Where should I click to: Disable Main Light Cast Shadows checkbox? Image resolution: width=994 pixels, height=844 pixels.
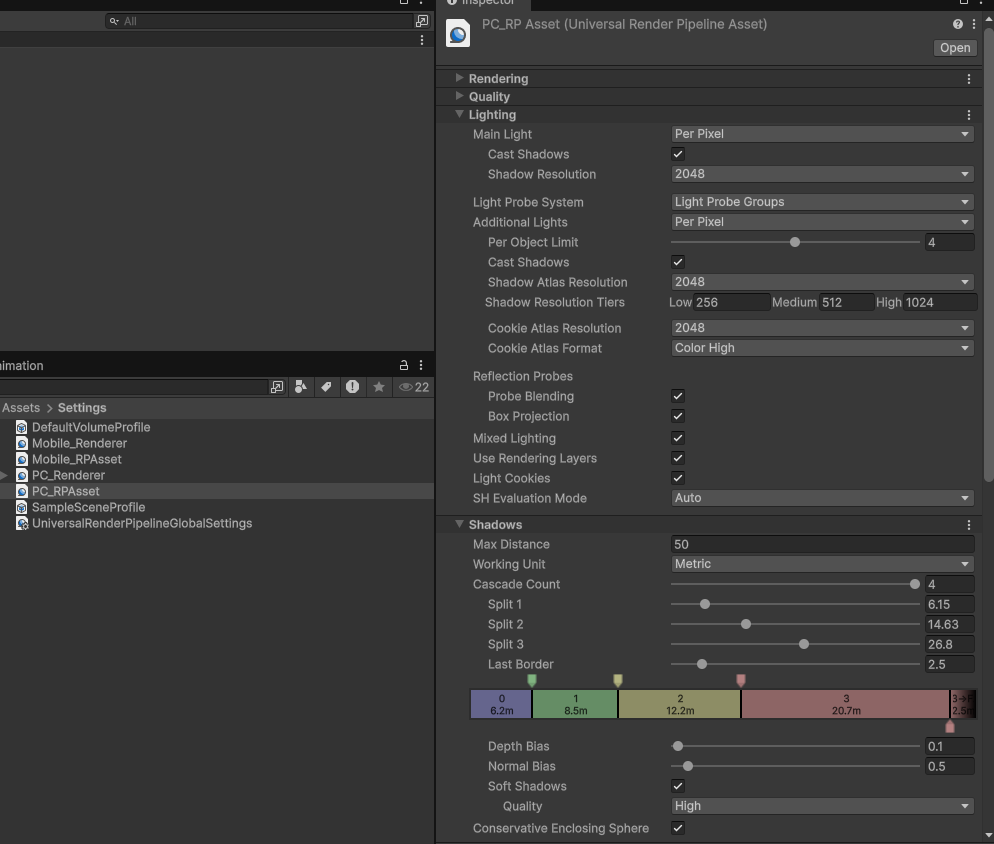[678, 154]
